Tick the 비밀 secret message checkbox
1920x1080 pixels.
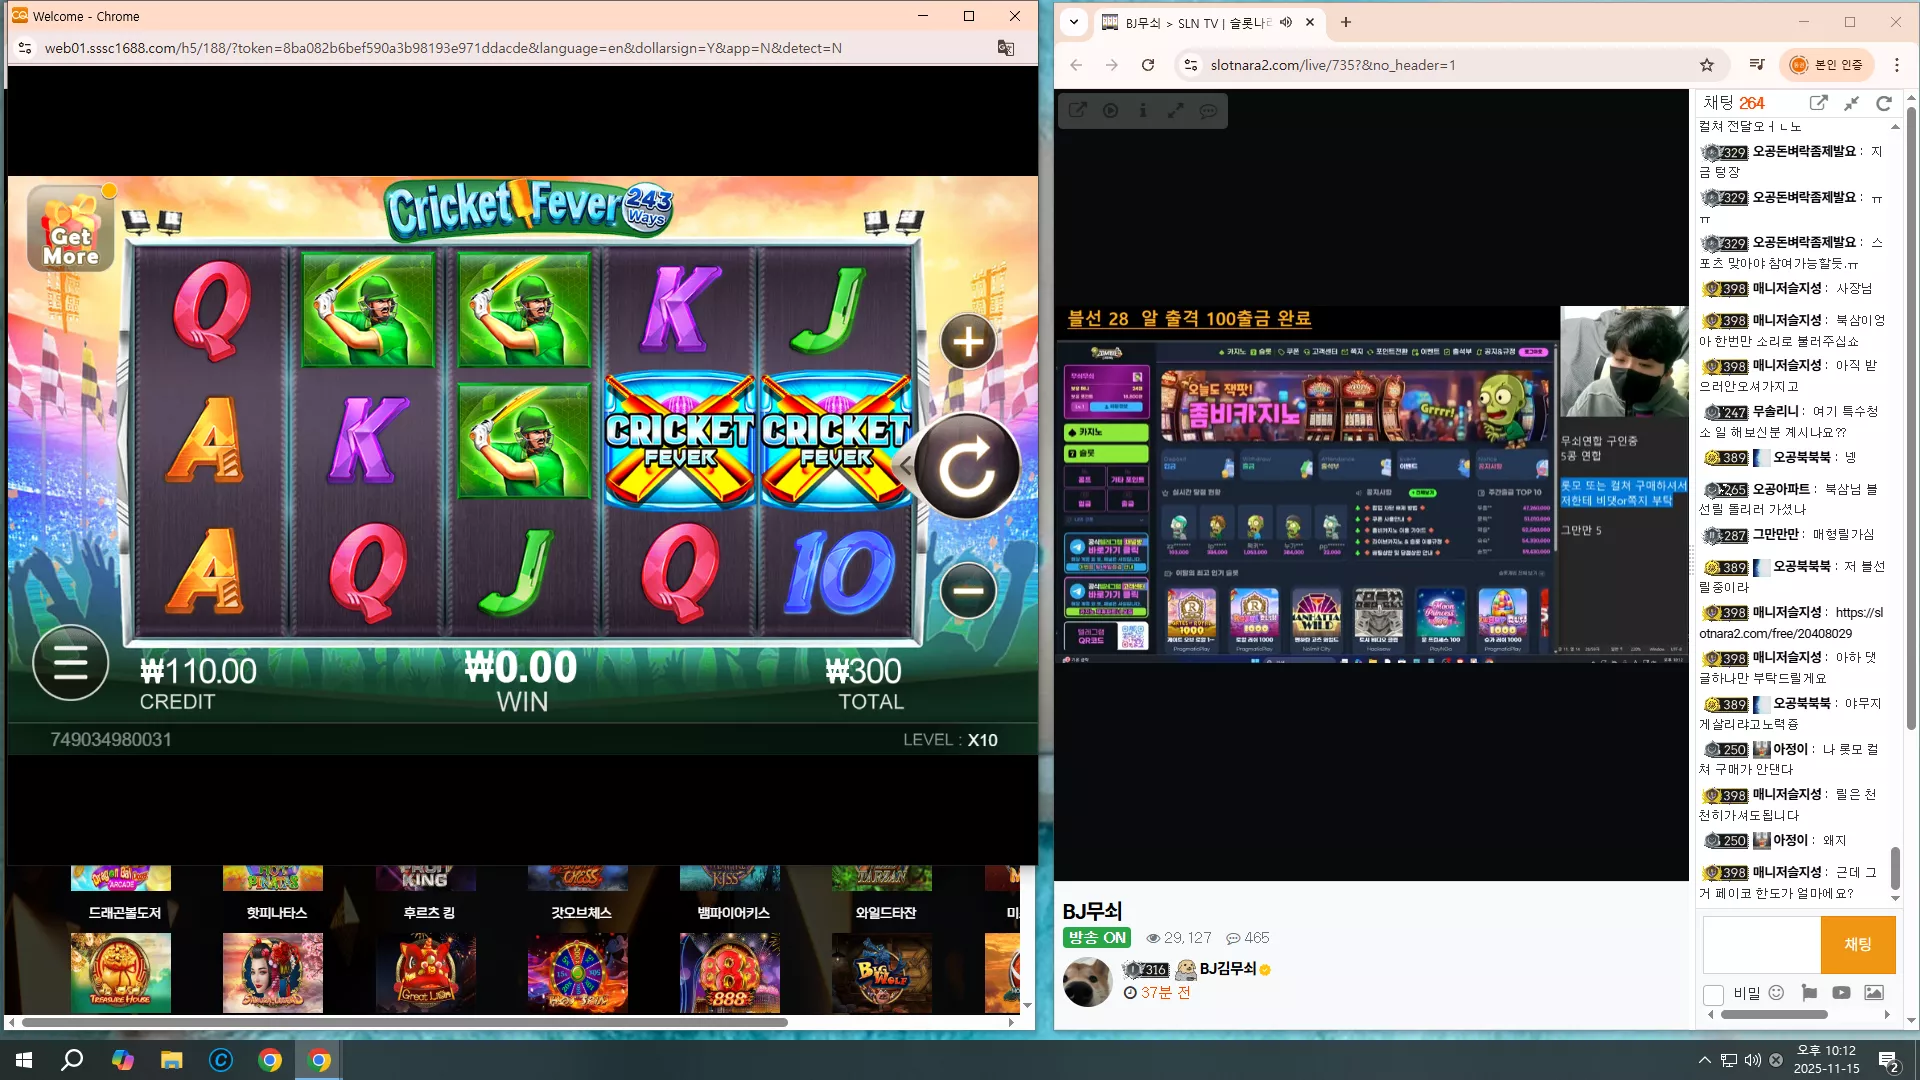coord(1713,994)
